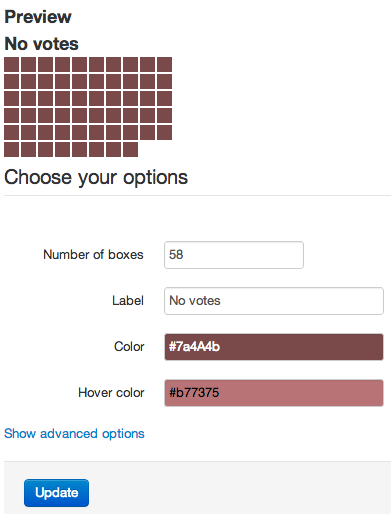Select the Preview heading text
Image resolution: width=391 pixels, height=514 pixels.
pos(38,17)
